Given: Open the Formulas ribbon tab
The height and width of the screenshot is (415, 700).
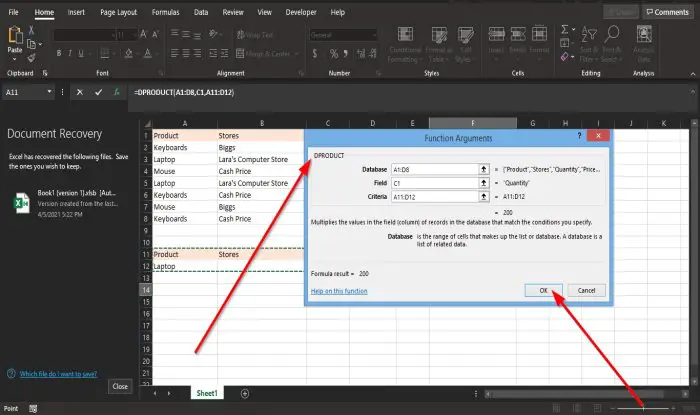Looking at the screenshot, I should tap(165, 12).
